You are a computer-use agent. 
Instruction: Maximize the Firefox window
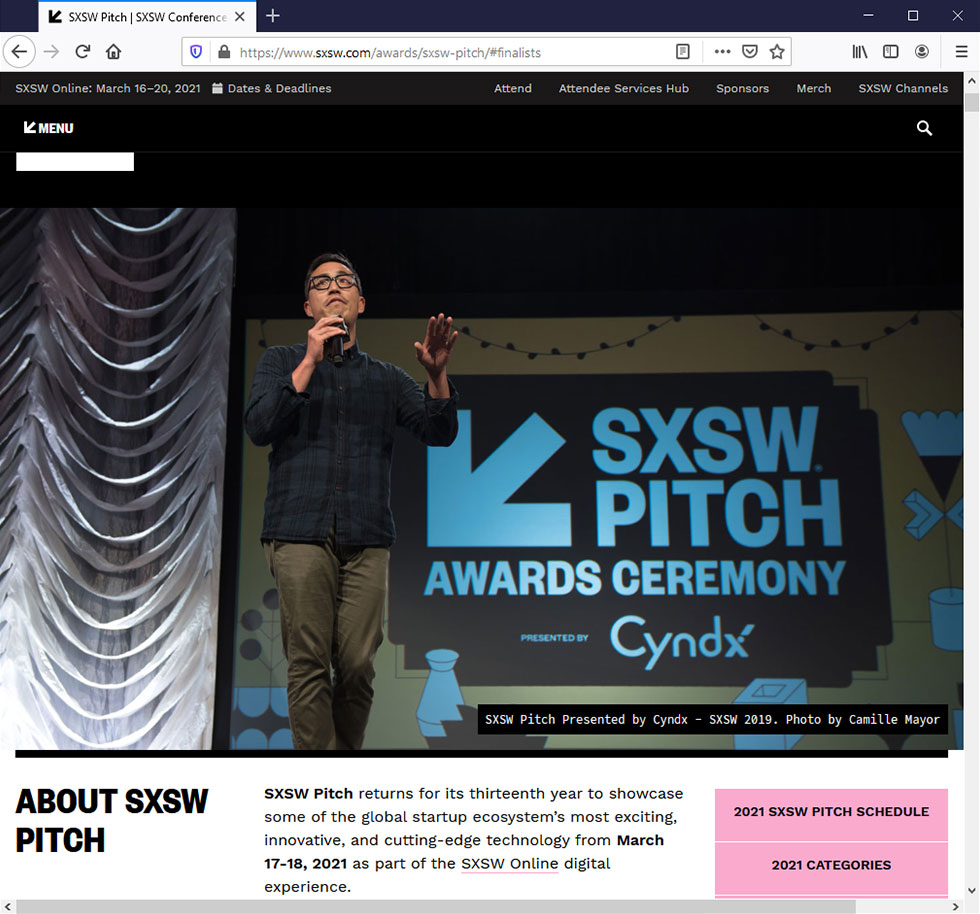click(913, 16)
